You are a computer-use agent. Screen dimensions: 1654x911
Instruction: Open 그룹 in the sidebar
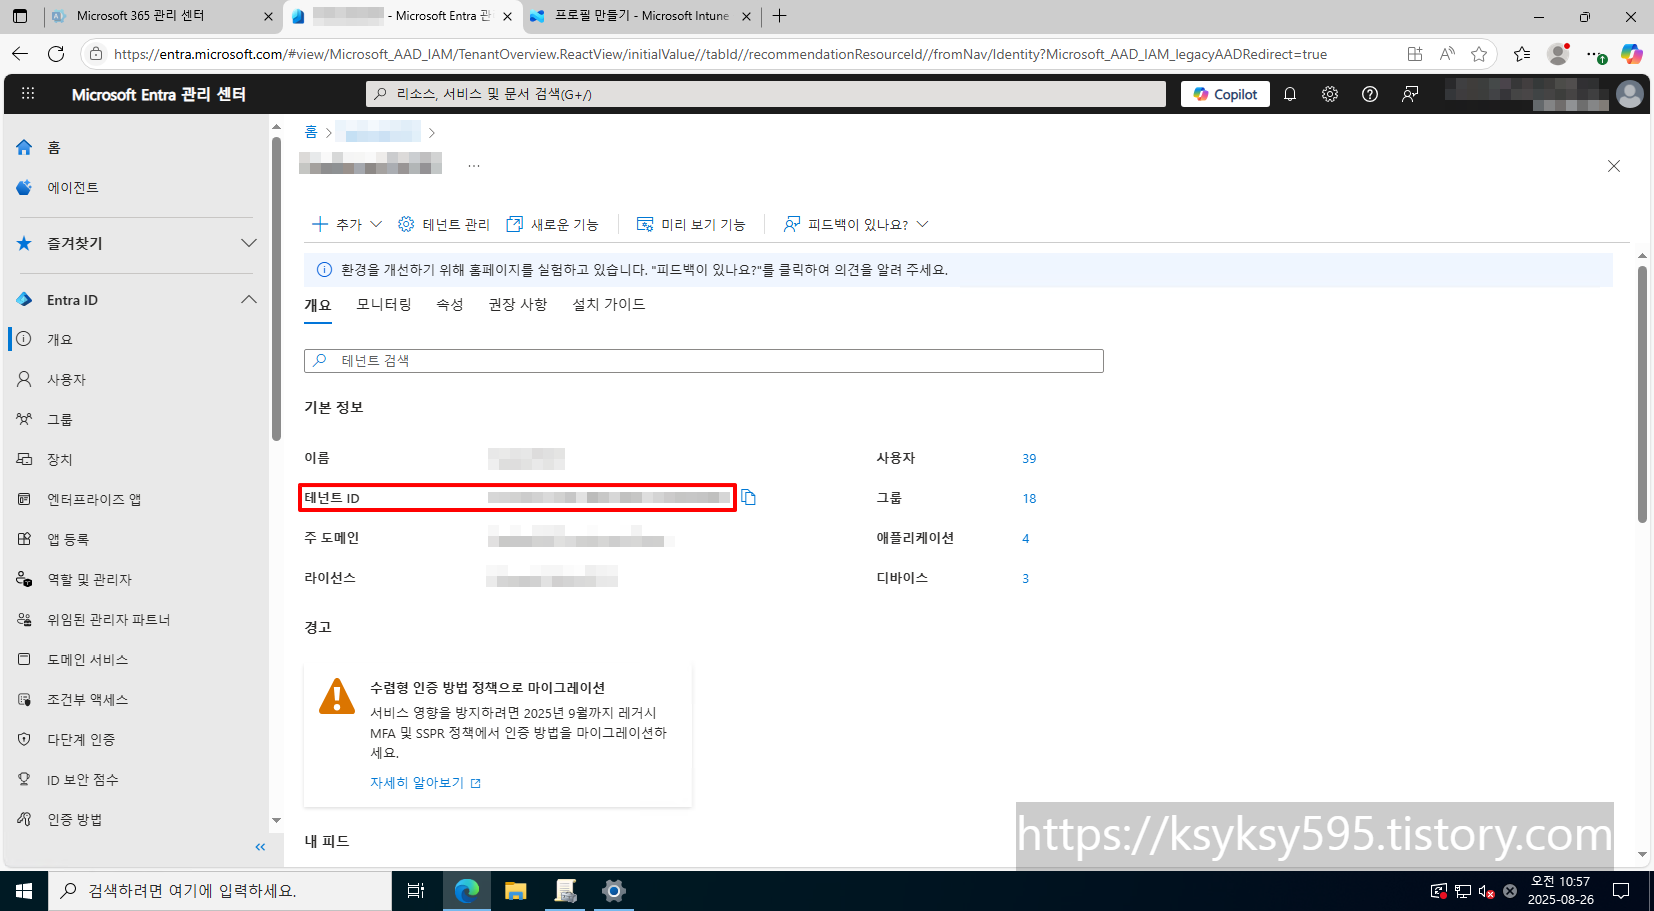pos(60,419)
